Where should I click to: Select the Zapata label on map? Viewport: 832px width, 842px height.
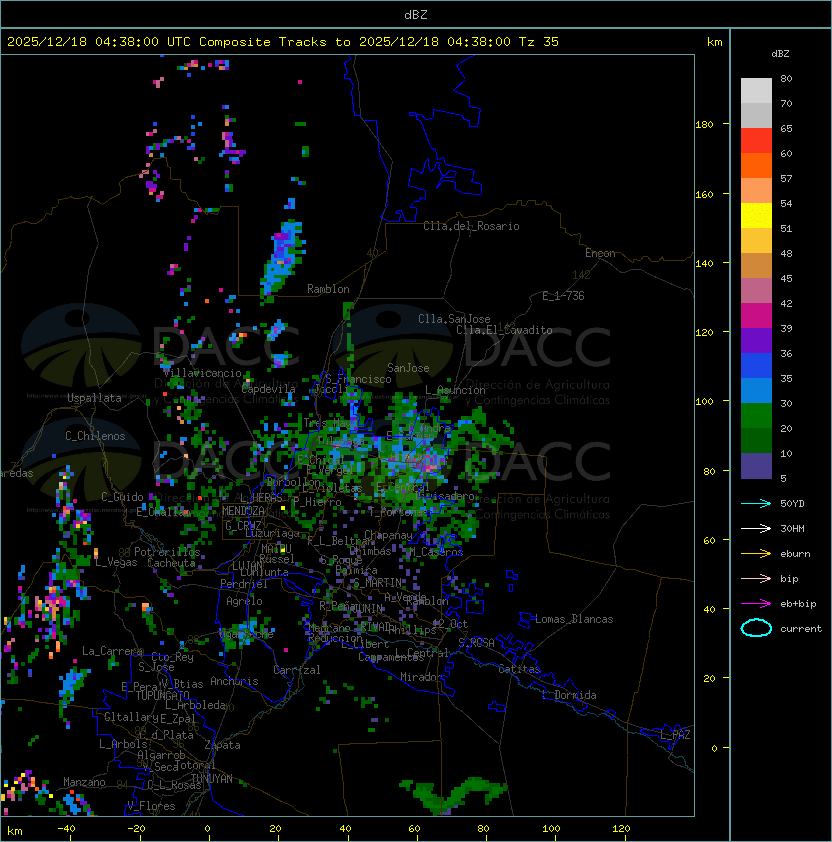coord(222,745)
